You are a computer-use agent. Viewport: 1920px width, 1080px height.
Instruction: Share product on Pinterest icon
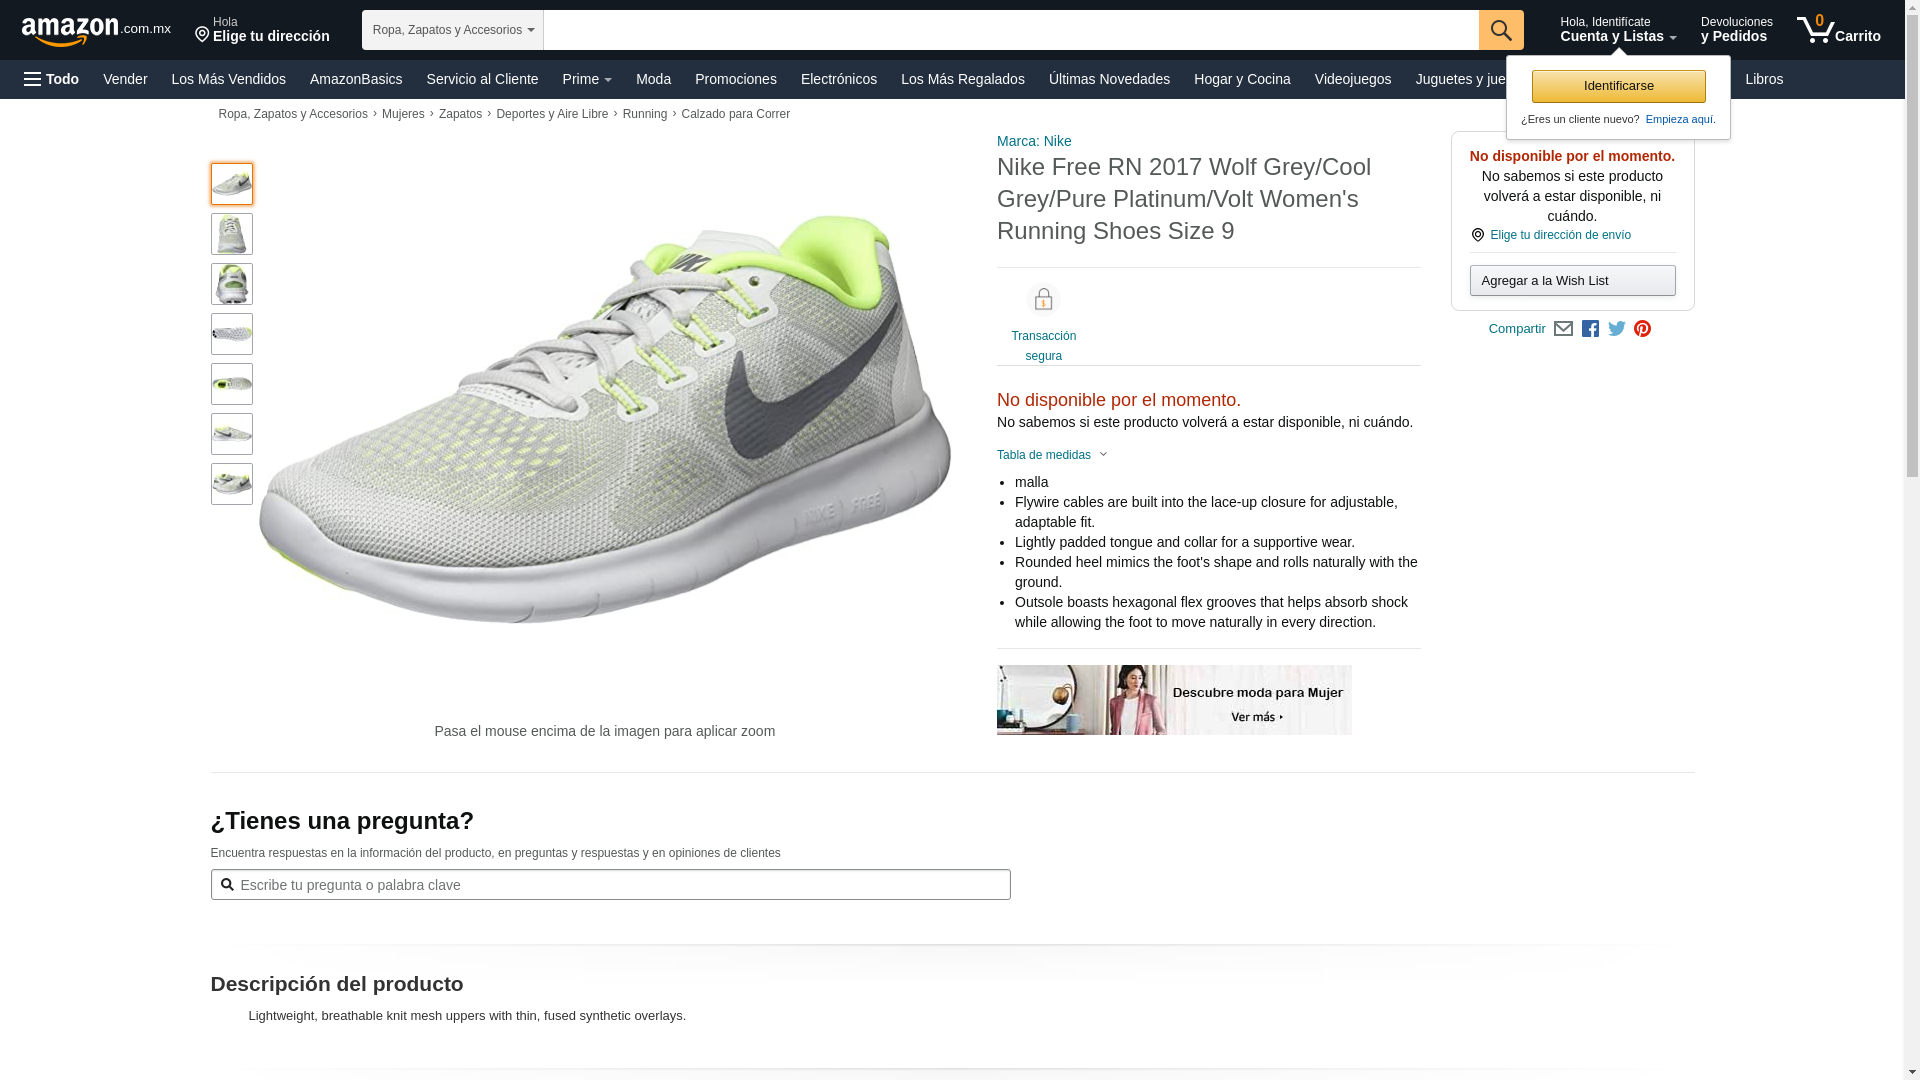(1642, 329)
